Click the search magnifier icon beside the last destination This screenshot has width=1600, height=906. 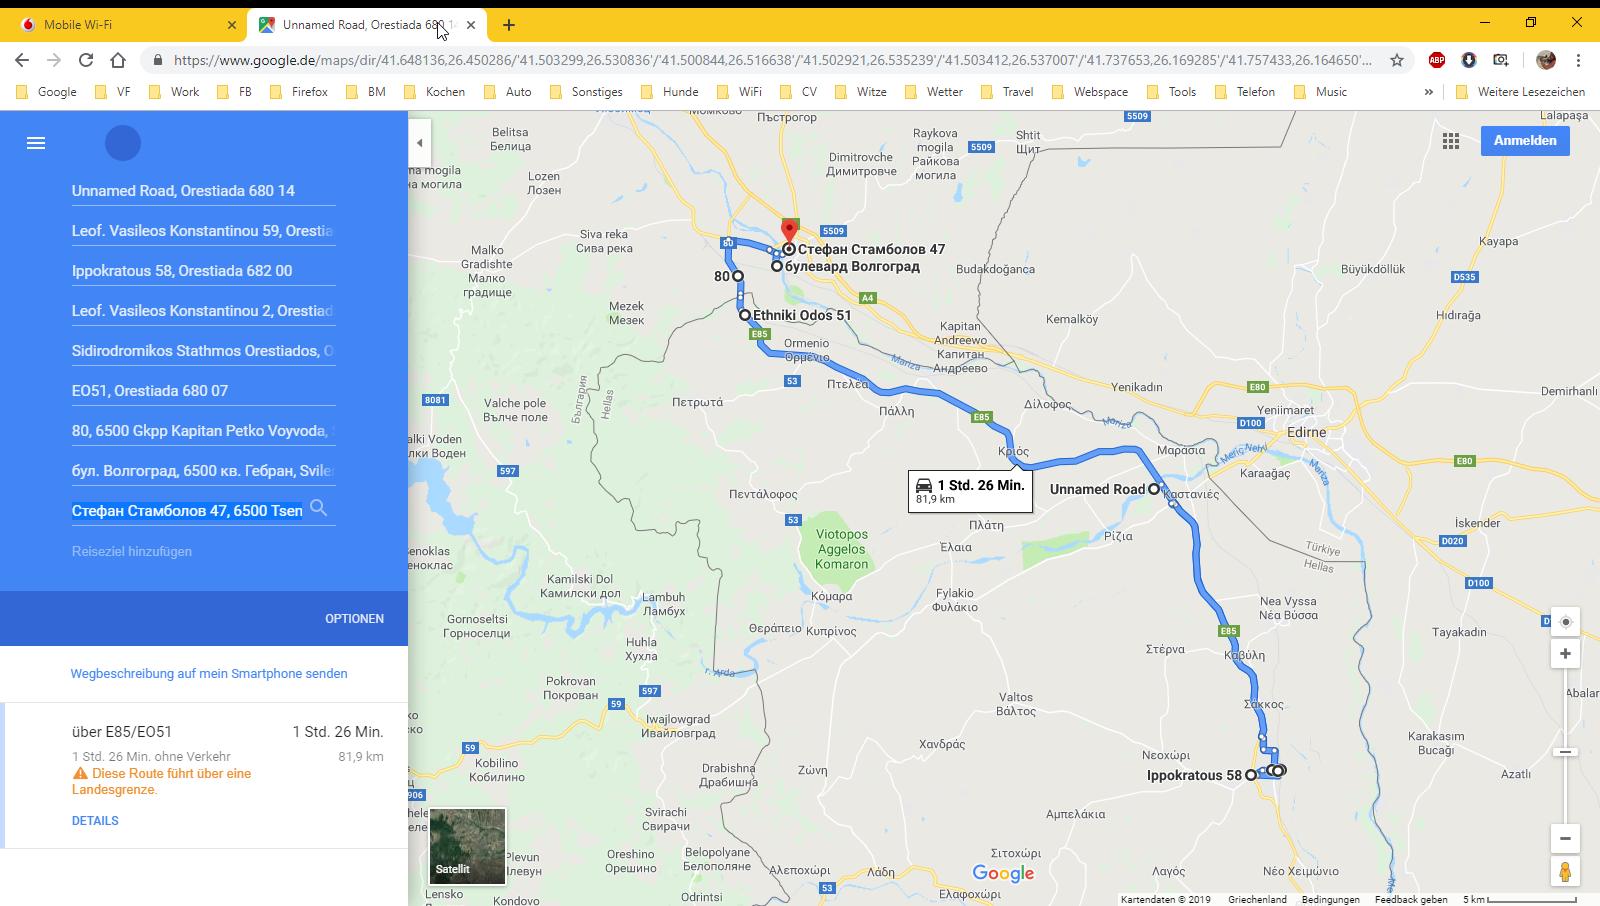pos(318,508)
